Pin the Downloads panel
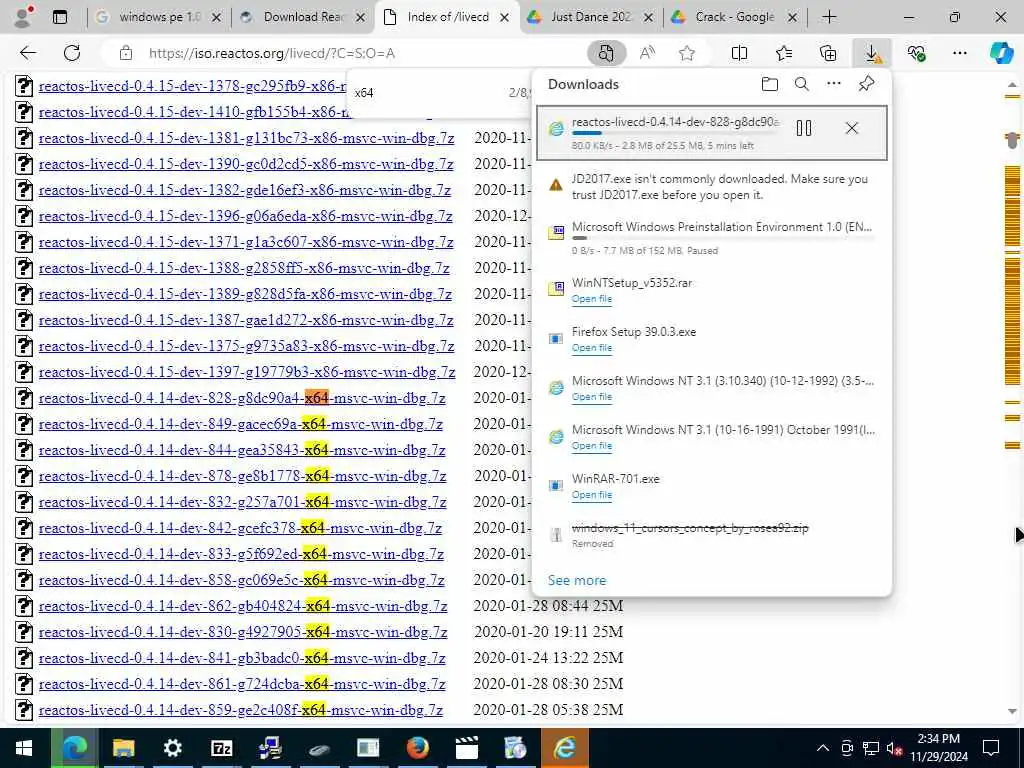Image resolution: width=1024 pixels, height=768 pixels. point(867,84)
